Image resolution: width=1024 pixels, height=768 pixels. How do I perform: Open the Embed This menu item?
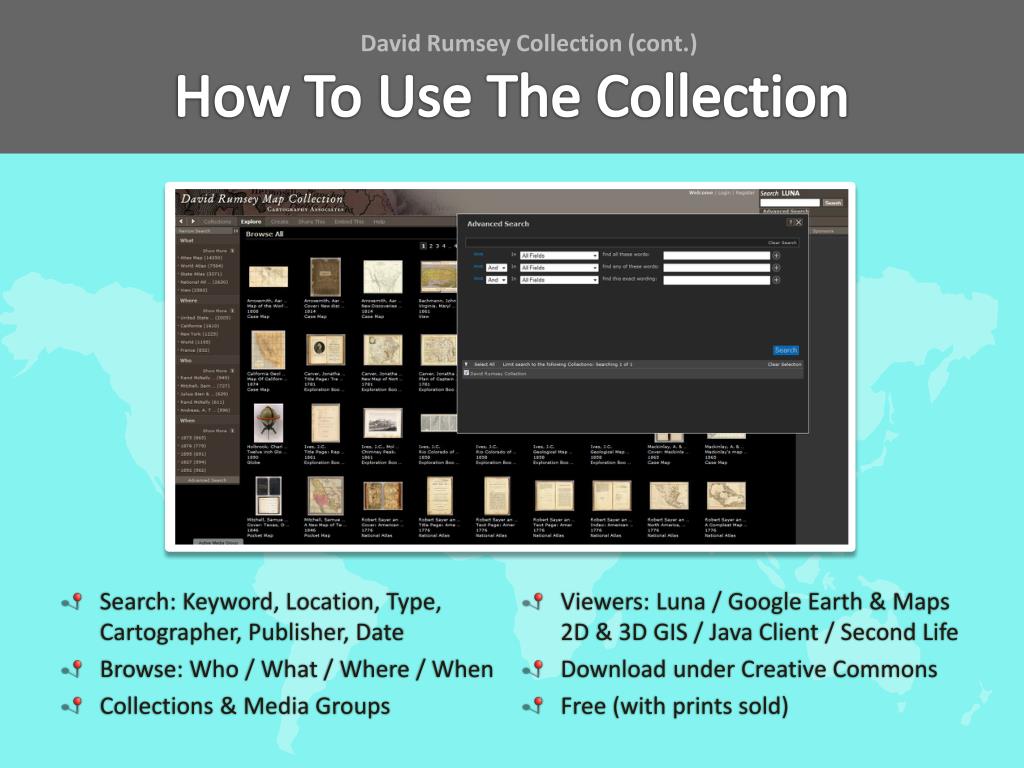coord(349,221)
